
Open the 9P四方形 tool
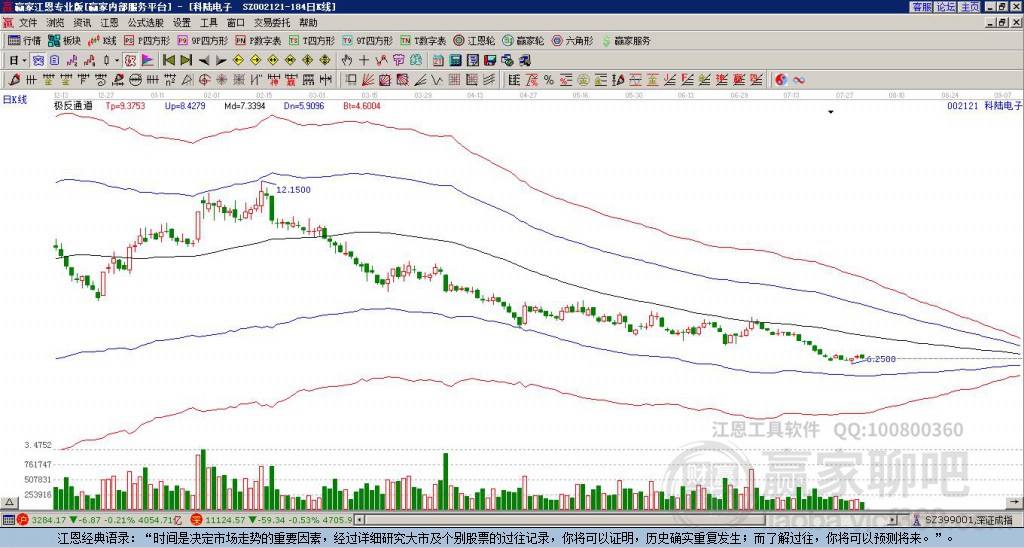tap(202, 40)
